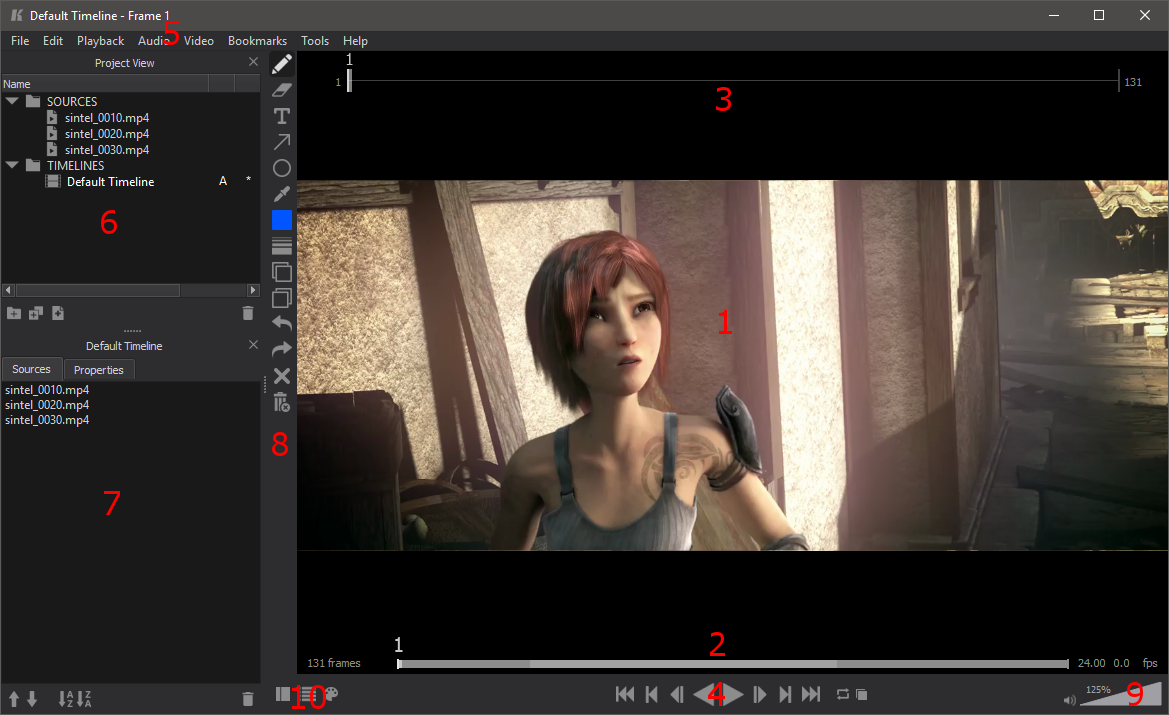Pick the eyedropper color sampler tool
This screenshot has height=715, width=1169.
pyautogui.click(x=282, y=194)
